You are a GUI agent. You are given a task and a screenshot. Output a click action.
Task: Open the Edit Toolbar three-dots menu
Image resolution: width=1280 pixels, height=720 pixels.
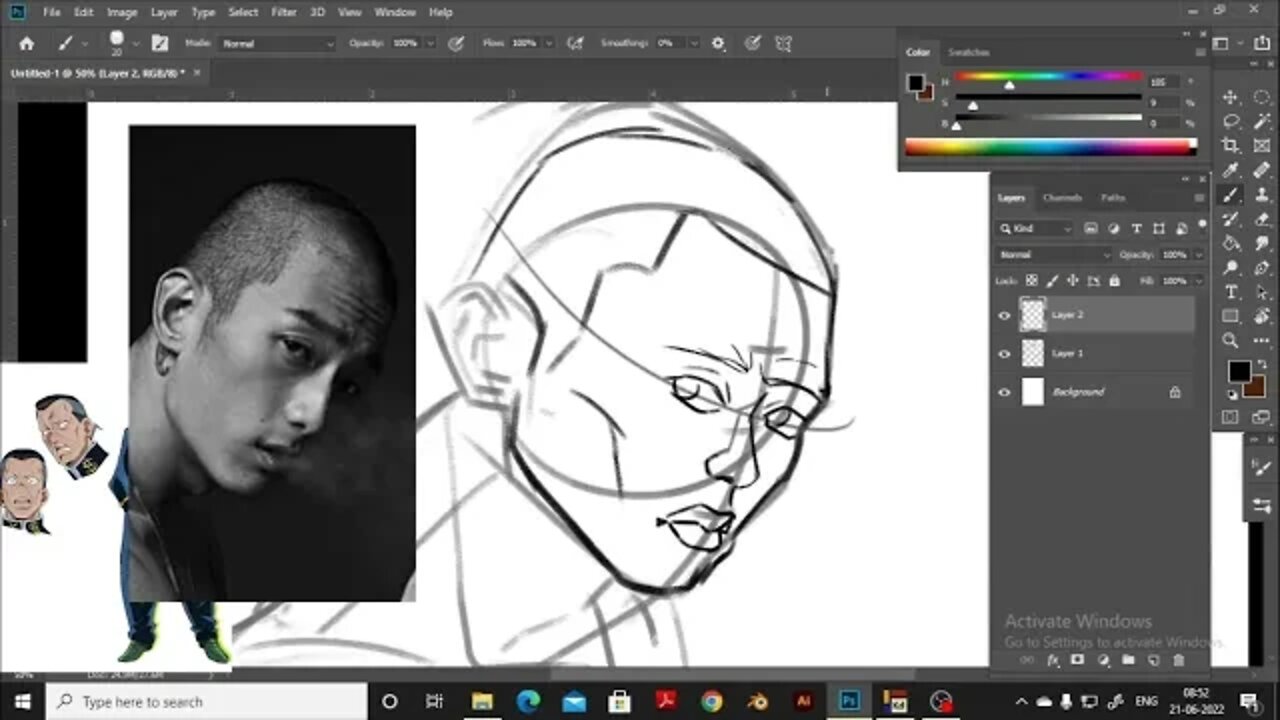[1261, 341]
